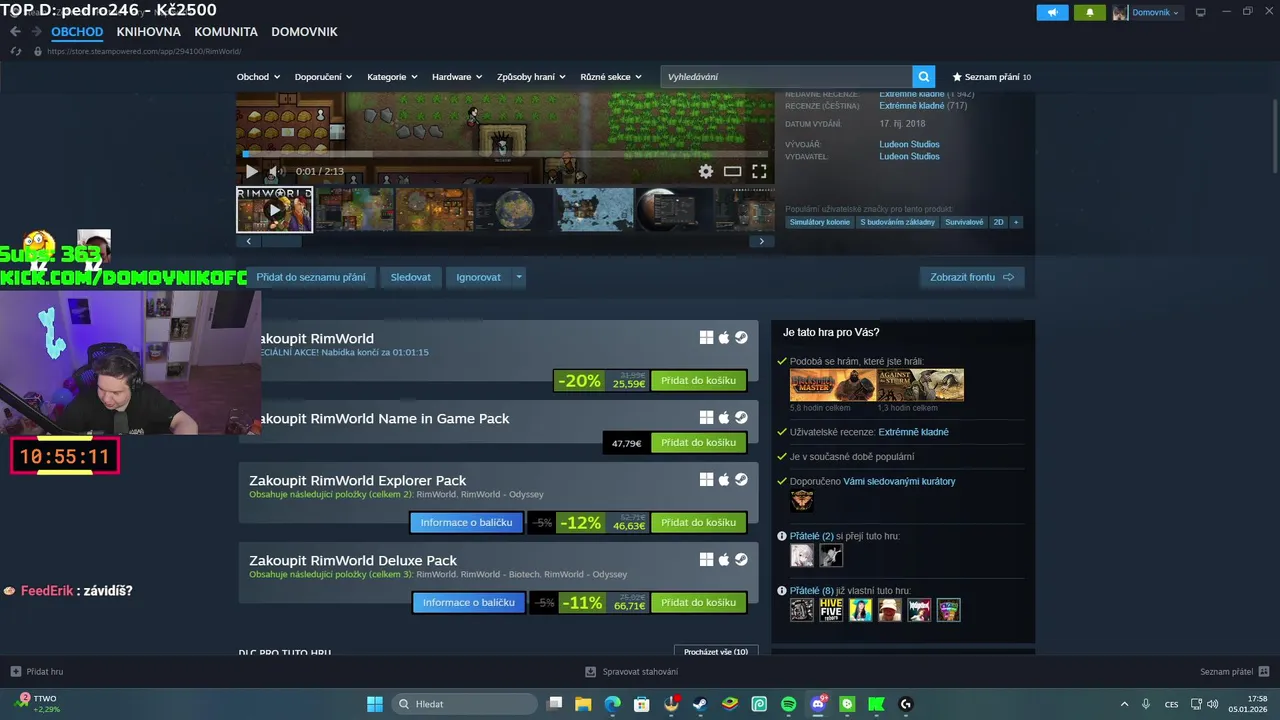Open the Různé sekce dropdown
This screenshot has height=720, width=1280.
coord(611,77)
